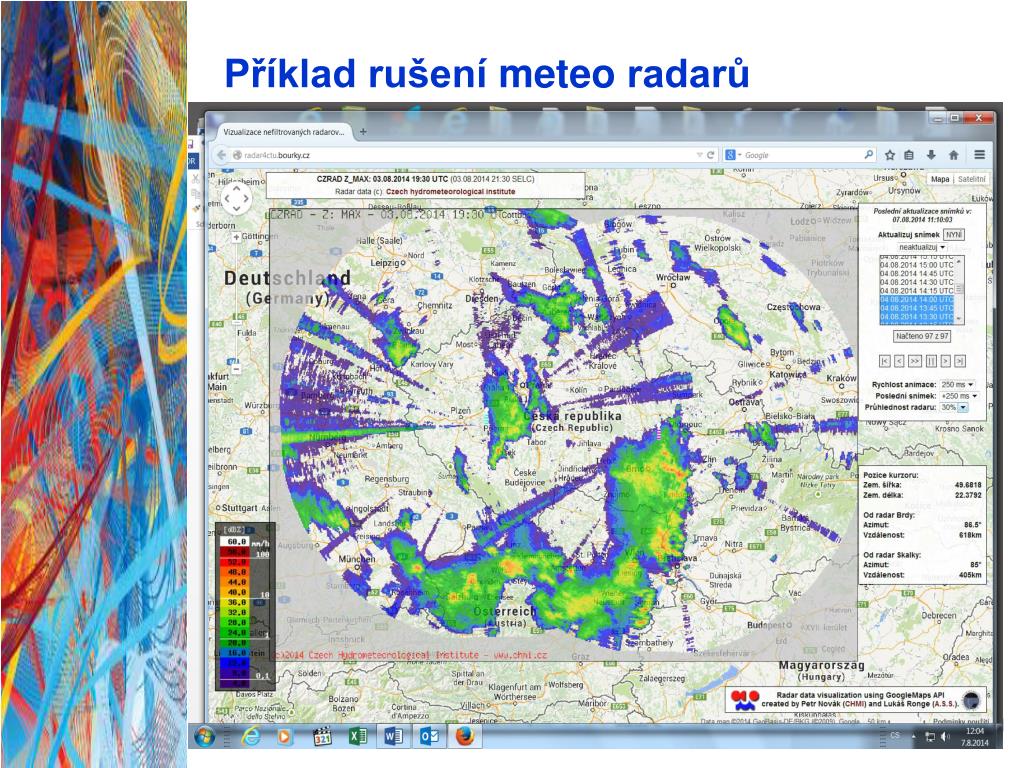Select frame 04.08.2014 13:30 UTC
Screen dimensions: 1024x768
pyautogui.click(x=916, y=316)
